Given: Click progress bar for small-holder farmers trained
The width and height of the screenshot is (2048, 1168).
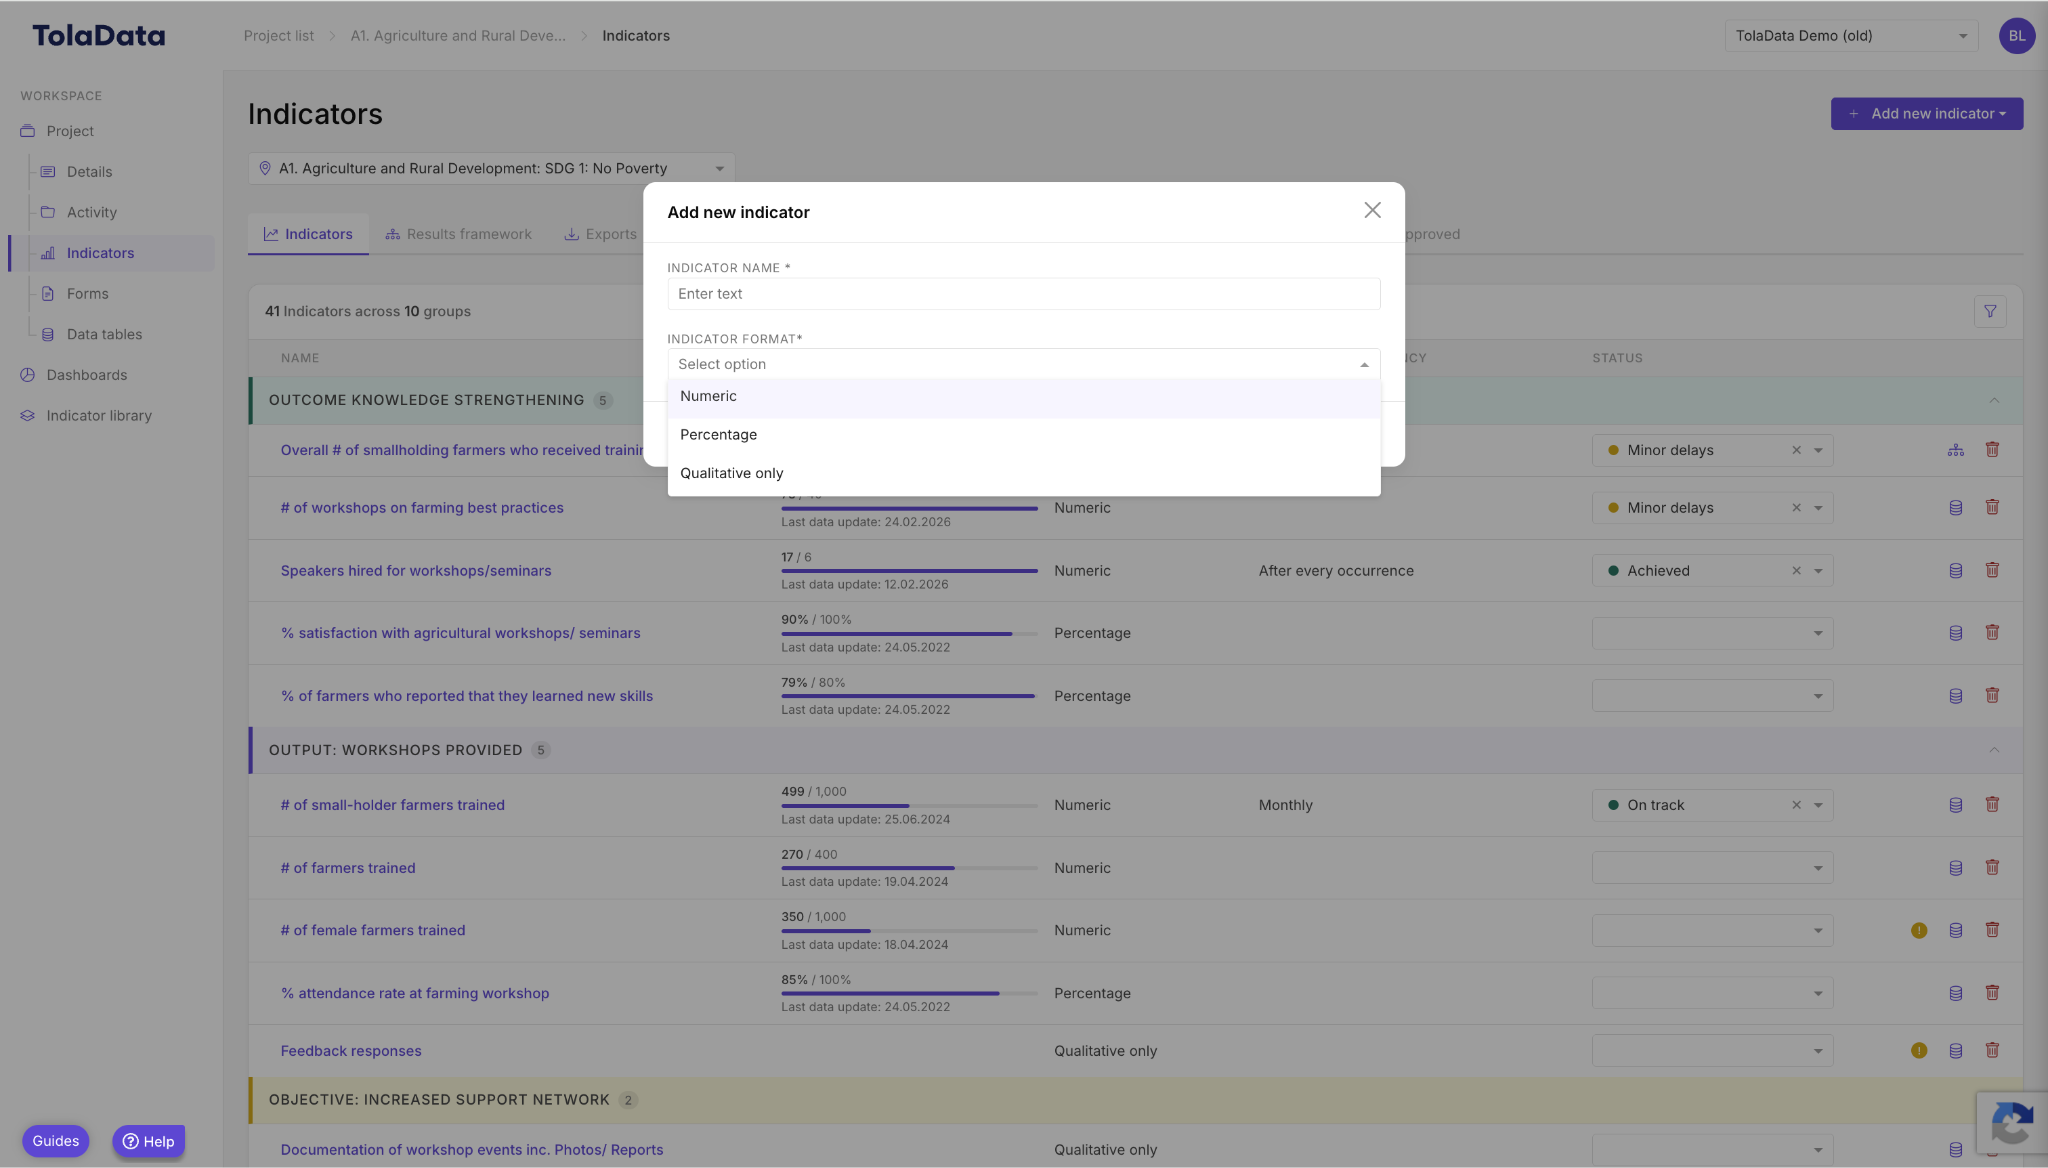Looking at the screenshot, I should [909, 805].
